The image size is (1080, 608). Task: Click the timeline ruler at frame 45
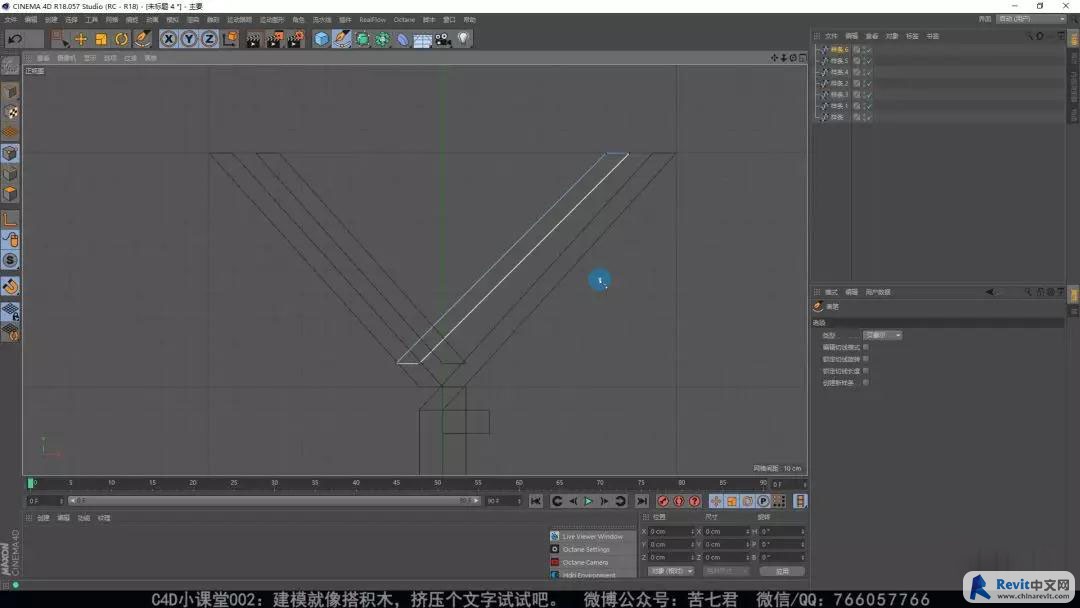[396, 483]
